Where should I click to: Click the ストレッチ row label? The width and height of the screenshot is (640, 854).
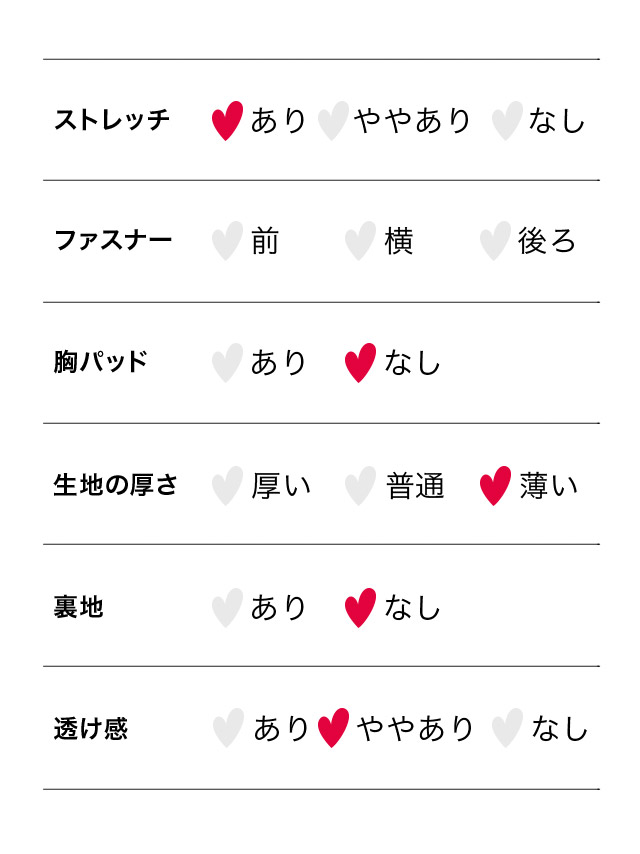tap(112, 121)
